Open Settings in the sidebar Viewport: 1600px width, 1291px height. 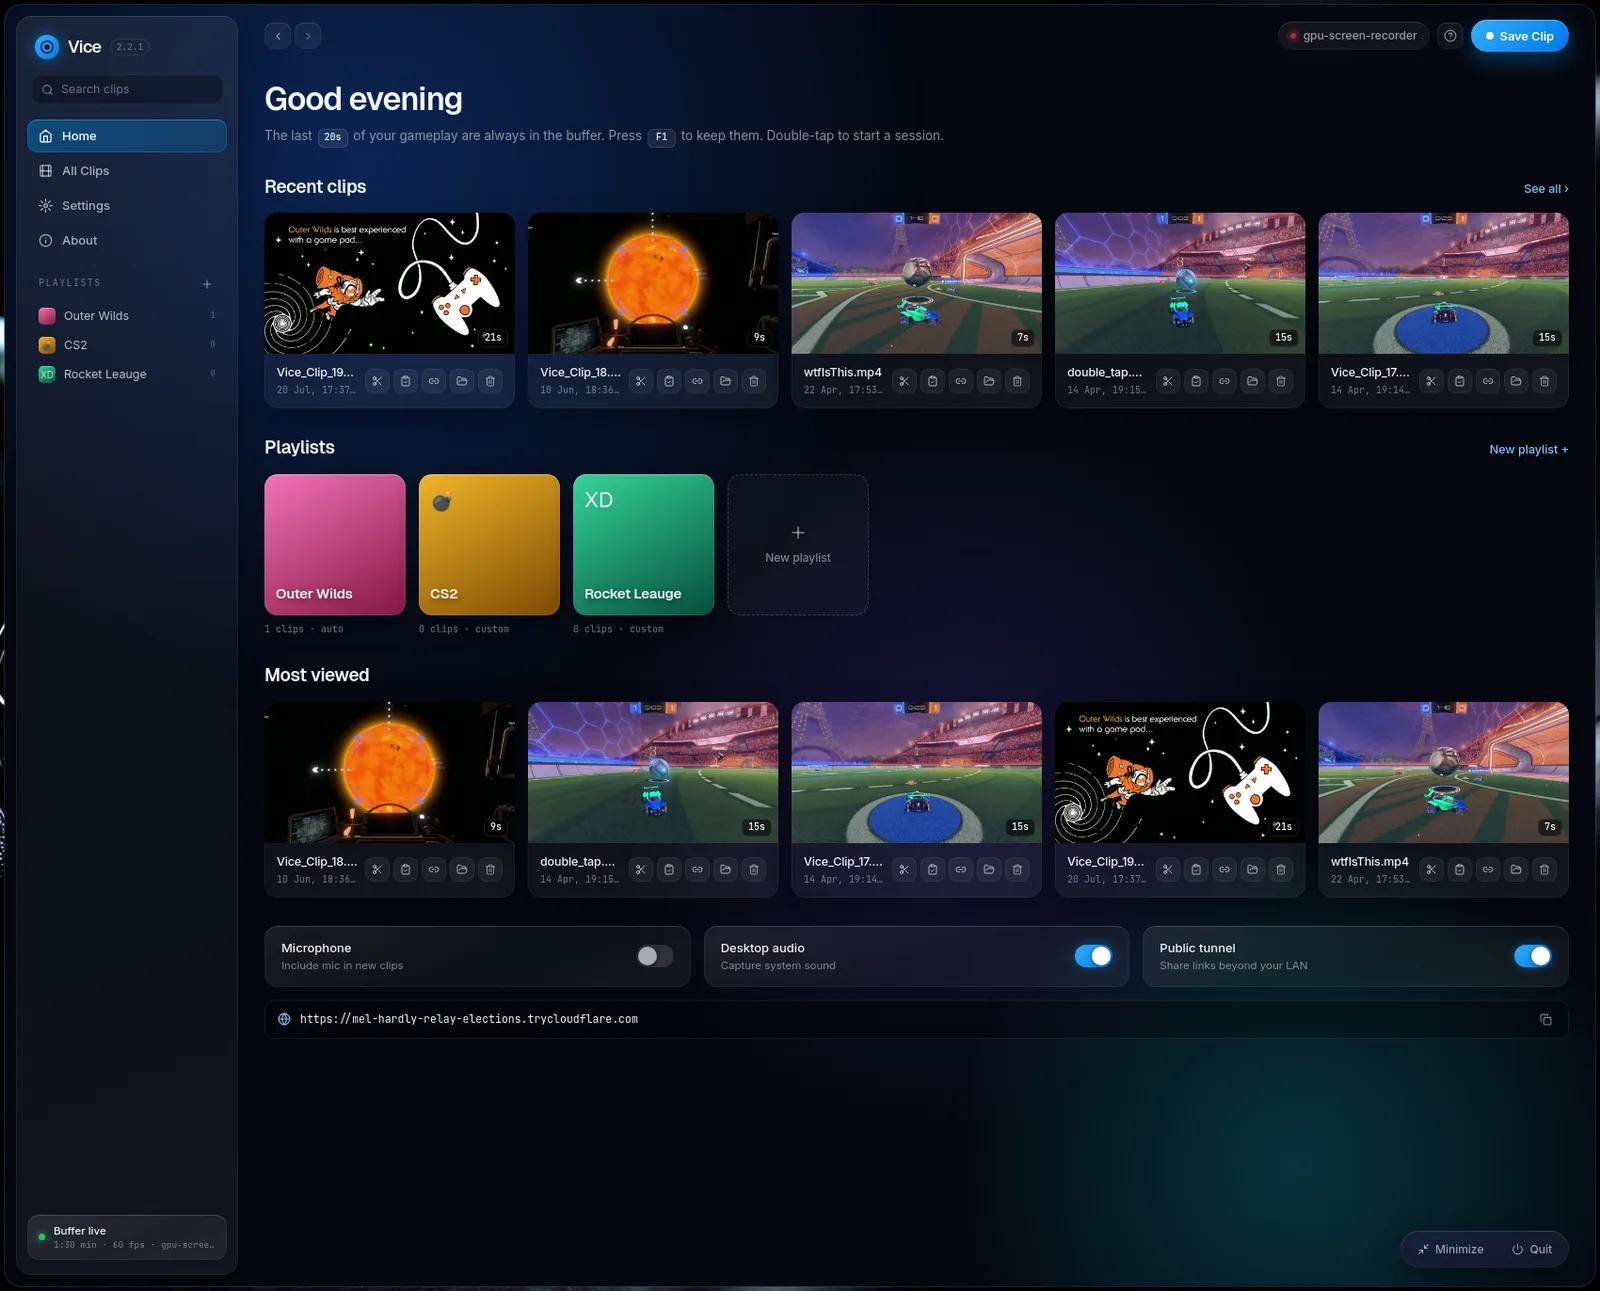point(127,206)
